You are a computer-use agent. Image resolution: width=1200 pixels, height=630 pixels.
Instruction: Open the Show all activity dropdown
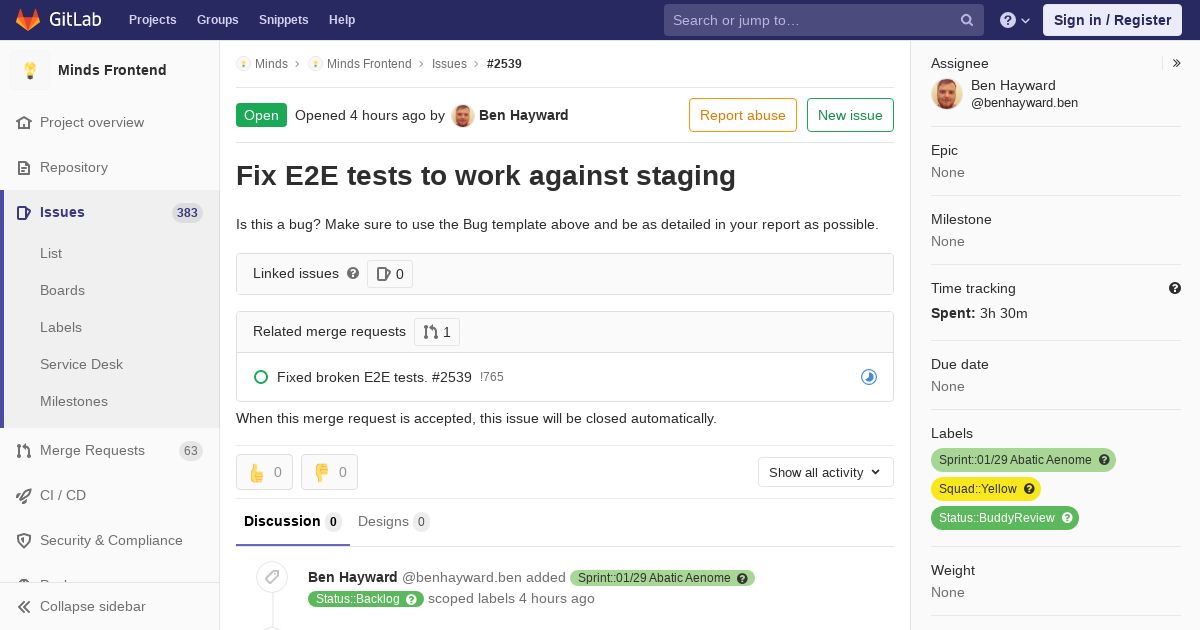(826, 472)
